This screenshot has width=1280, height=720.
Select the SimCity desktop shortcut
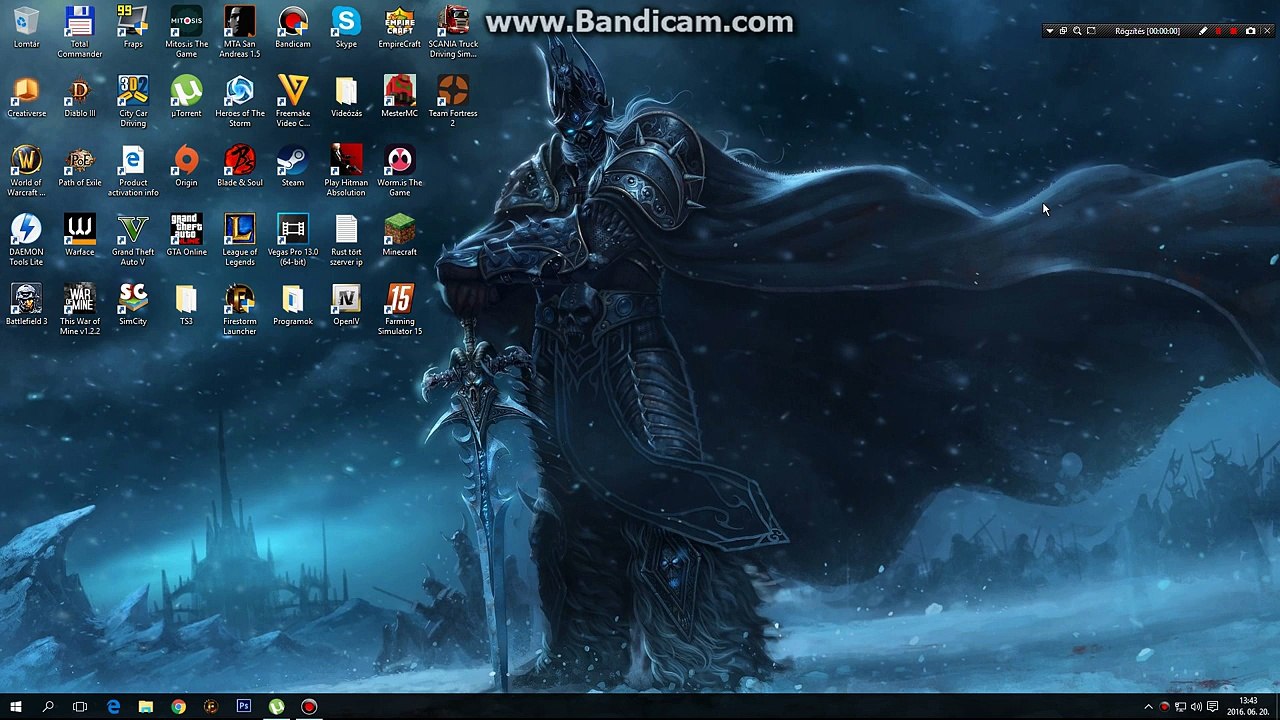pos(133,305)
